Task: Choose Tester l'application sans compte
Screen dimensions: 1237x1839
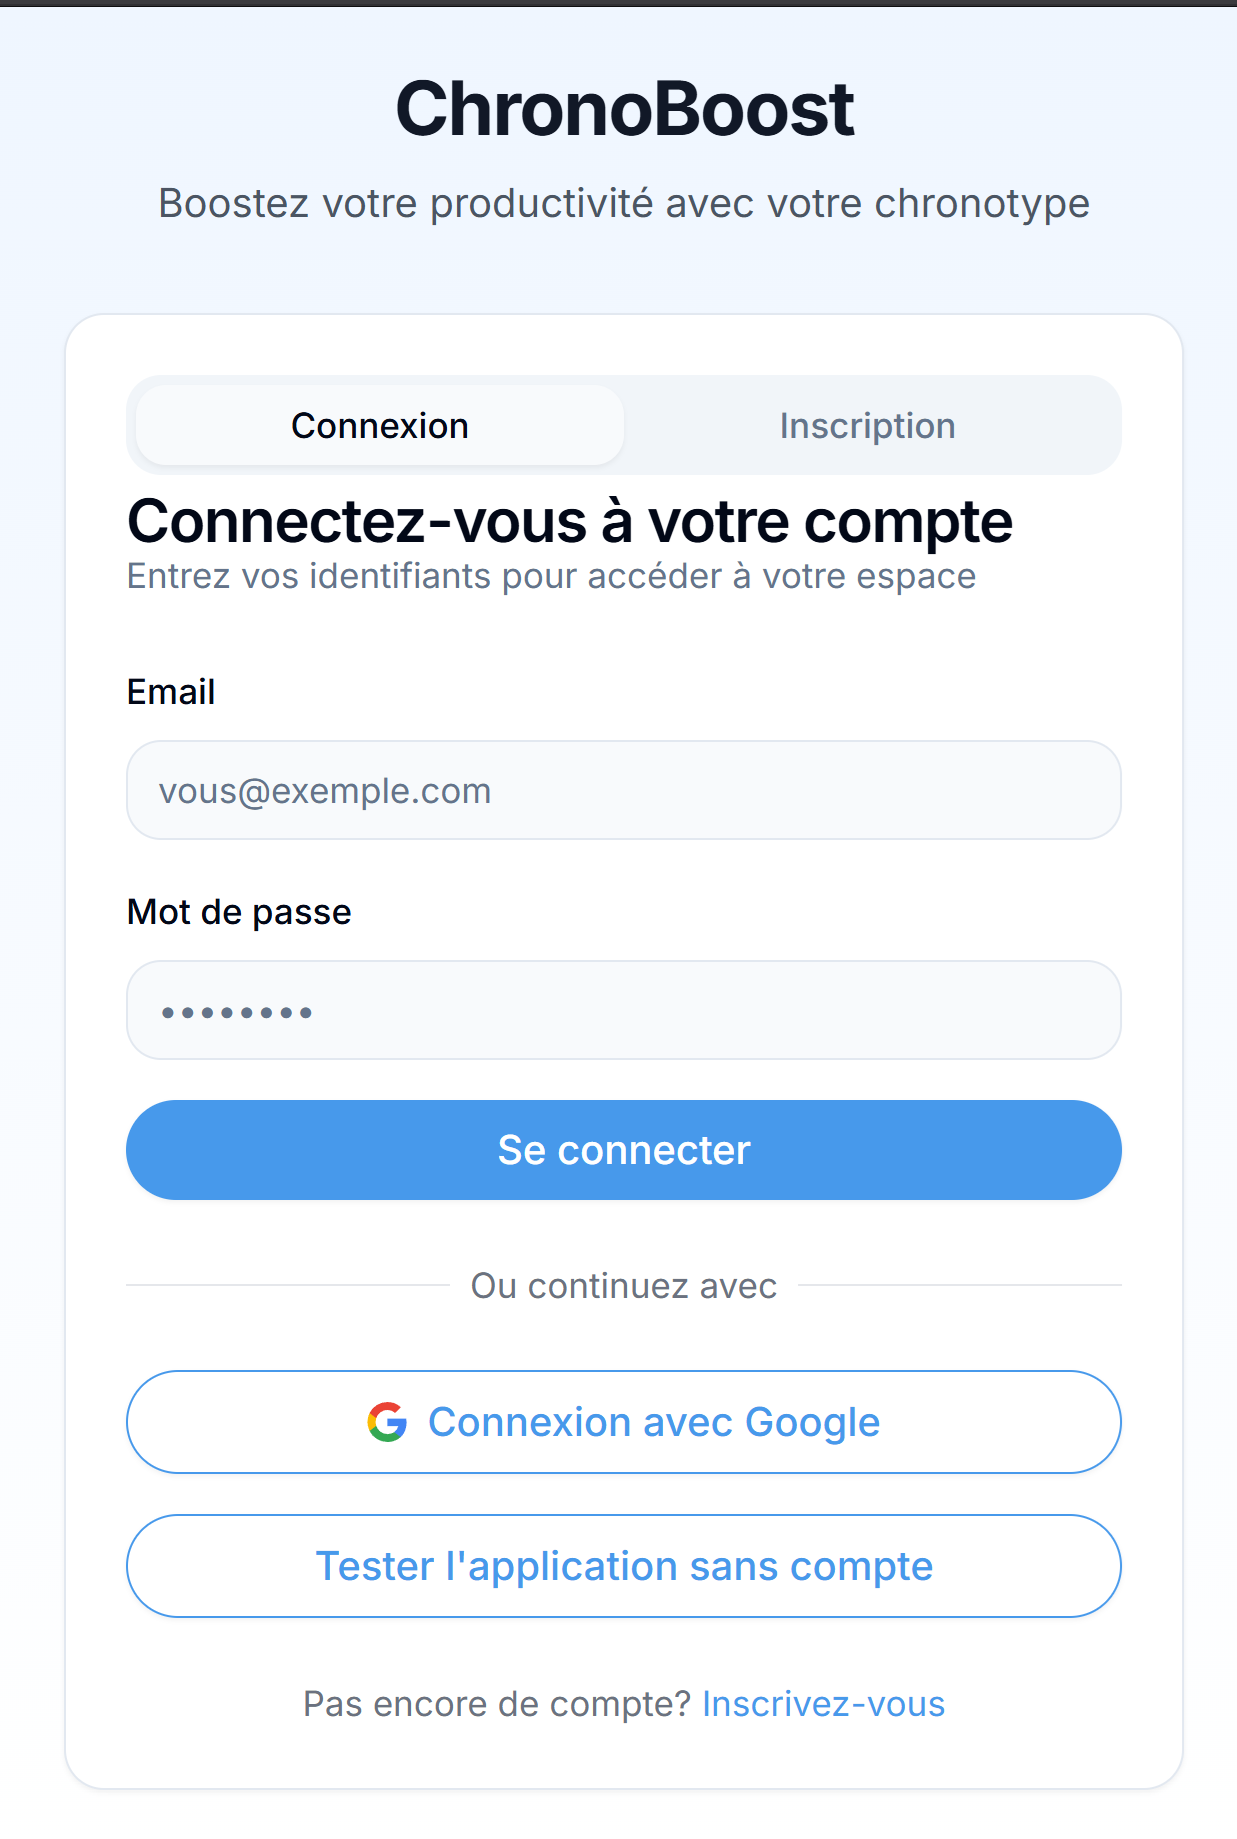Action: pyautogui.click(x=624, y=1566)
